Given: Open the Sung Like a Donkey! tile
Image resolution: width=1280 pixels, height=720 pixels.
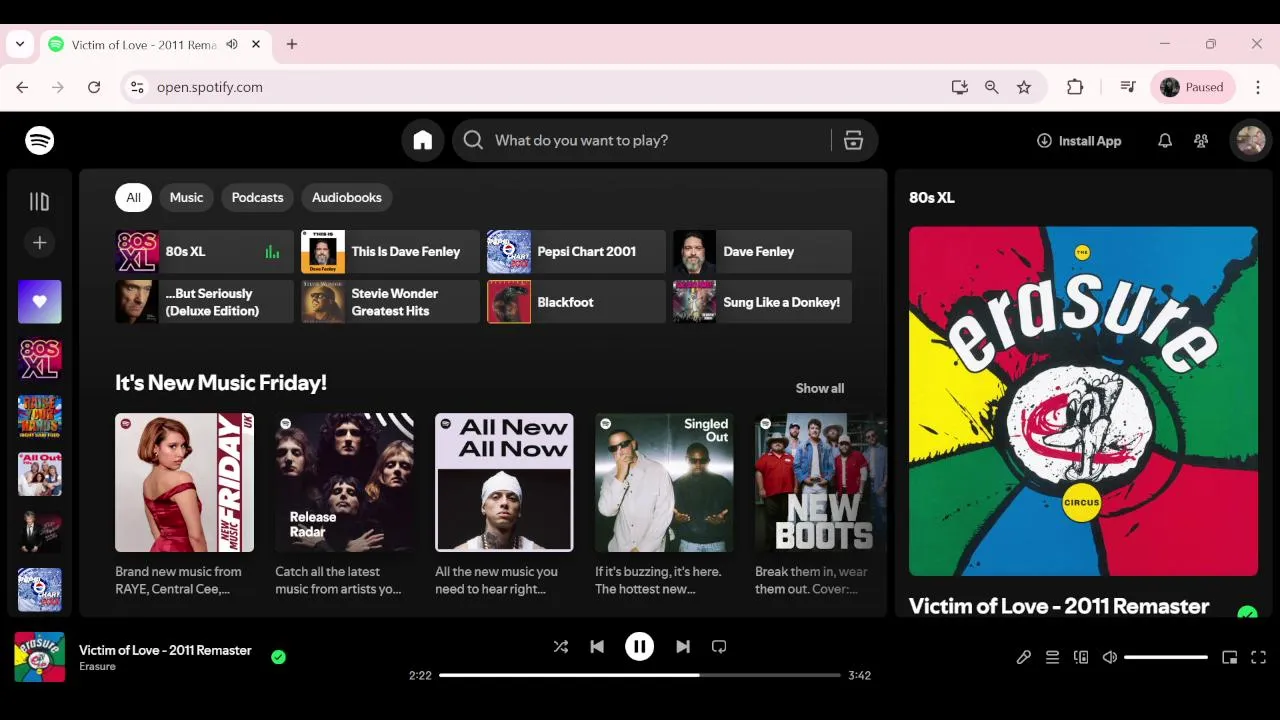Looking at the screenshot, I should [x=762, y=302].
